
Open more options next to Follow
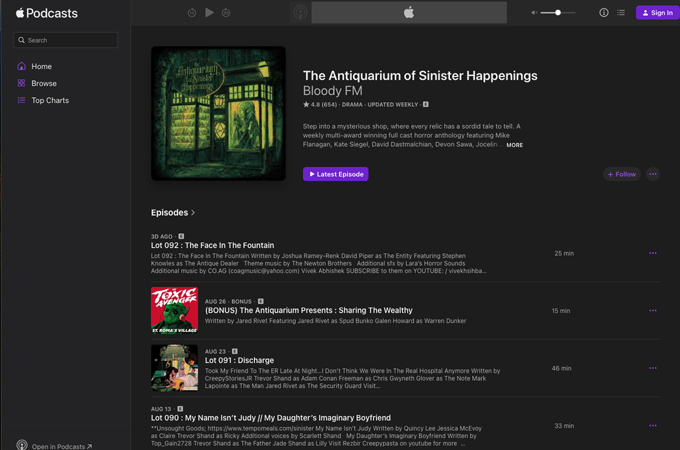[653, 174]
